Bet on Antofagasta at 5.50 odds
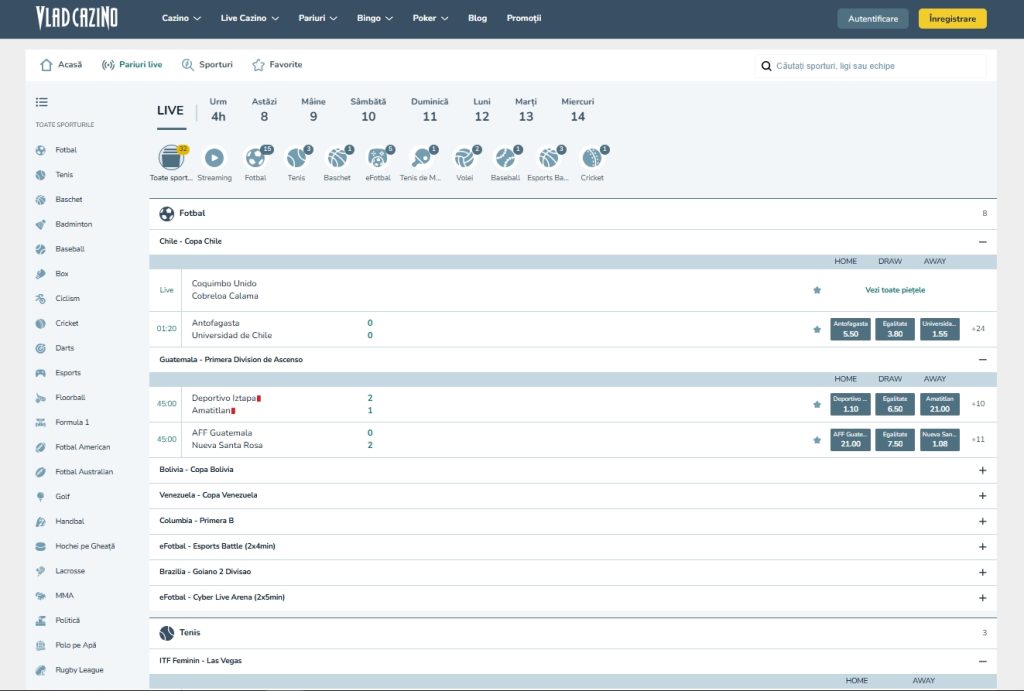 850,329
